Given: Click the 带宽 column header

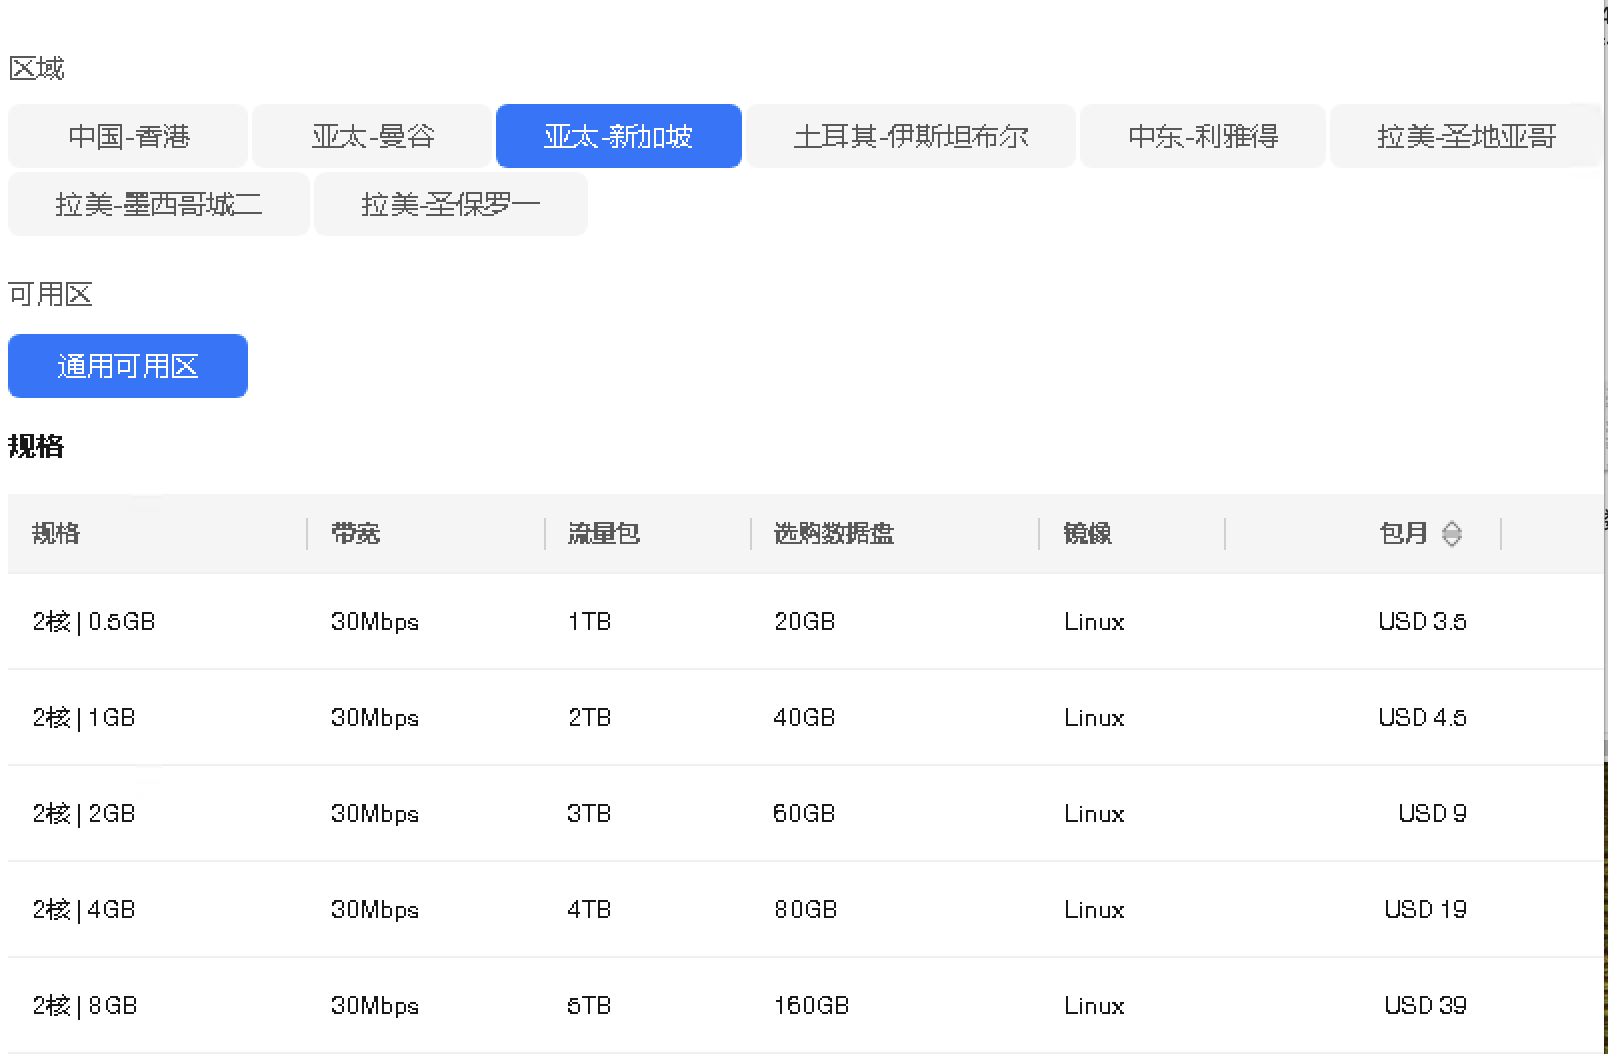Looking at the screenshot, I should pyautogui.click(x=355, y=534).
